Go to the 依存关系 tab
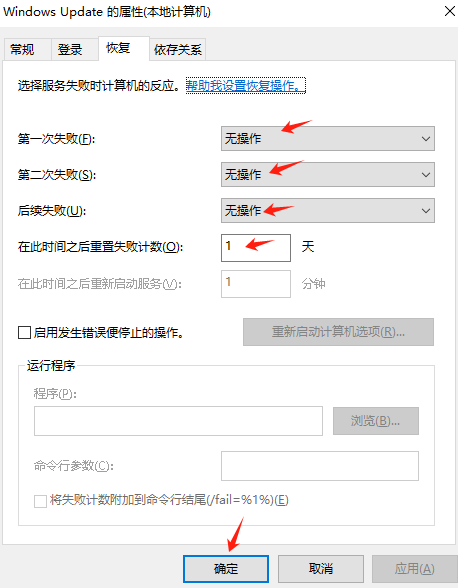Screen dimensions: 458x588 [x=177, y=49]
